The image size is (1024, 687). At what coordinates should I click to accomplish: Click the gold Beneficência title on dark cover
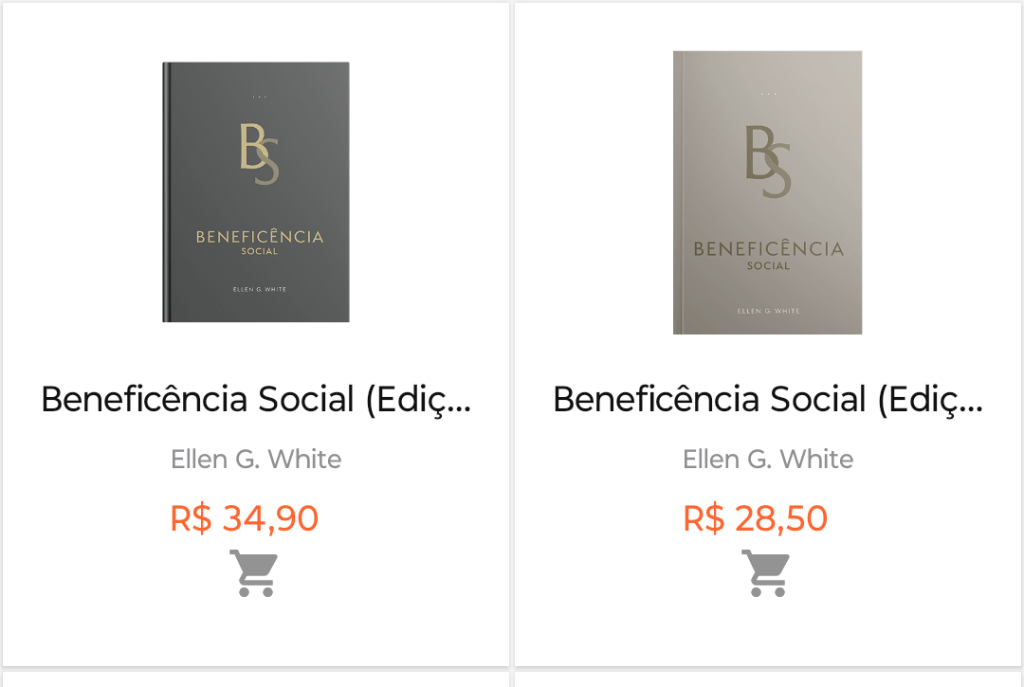[x=259, y=238]
